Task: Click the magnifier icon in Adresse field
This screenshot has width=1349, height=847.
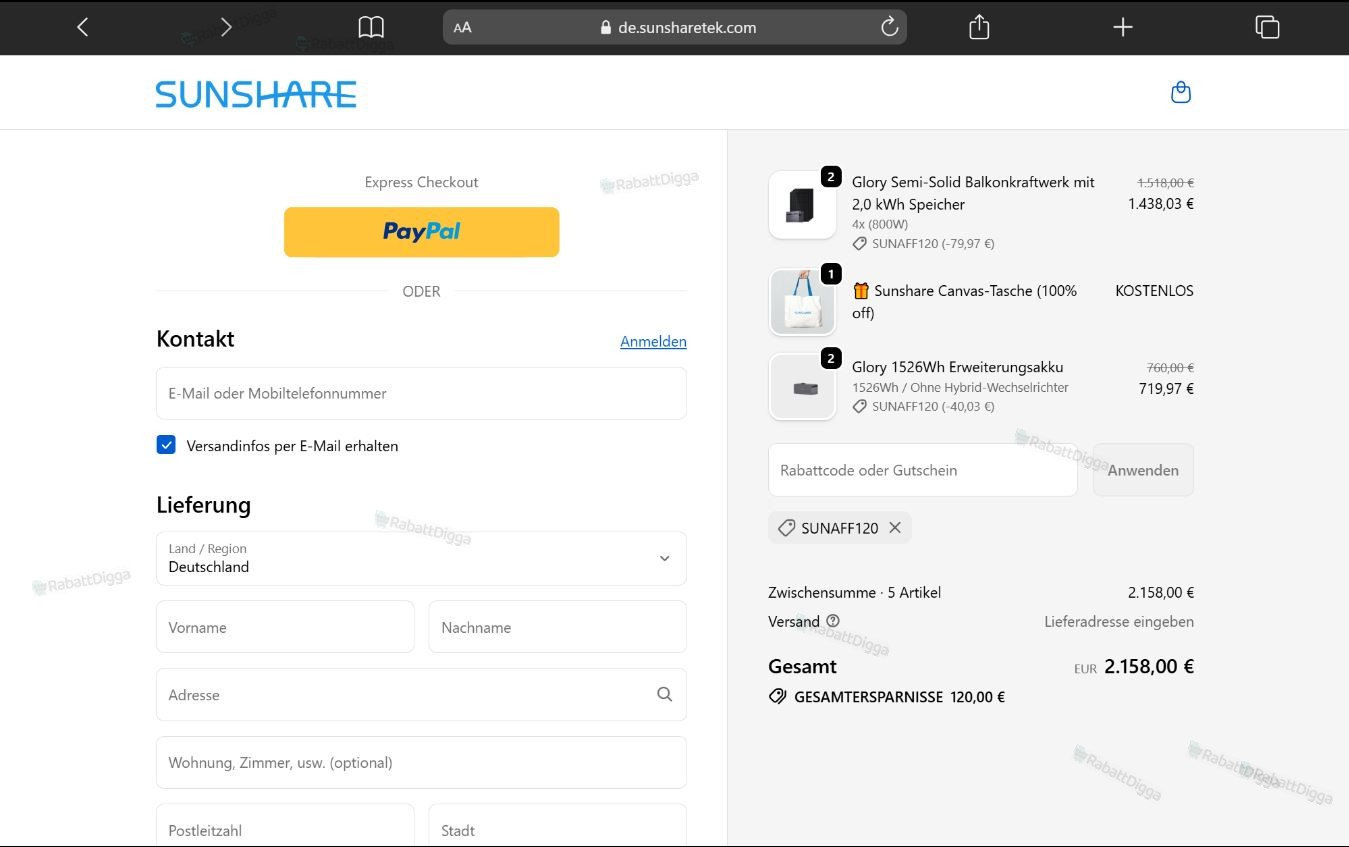Action: [x=664, y=694]
